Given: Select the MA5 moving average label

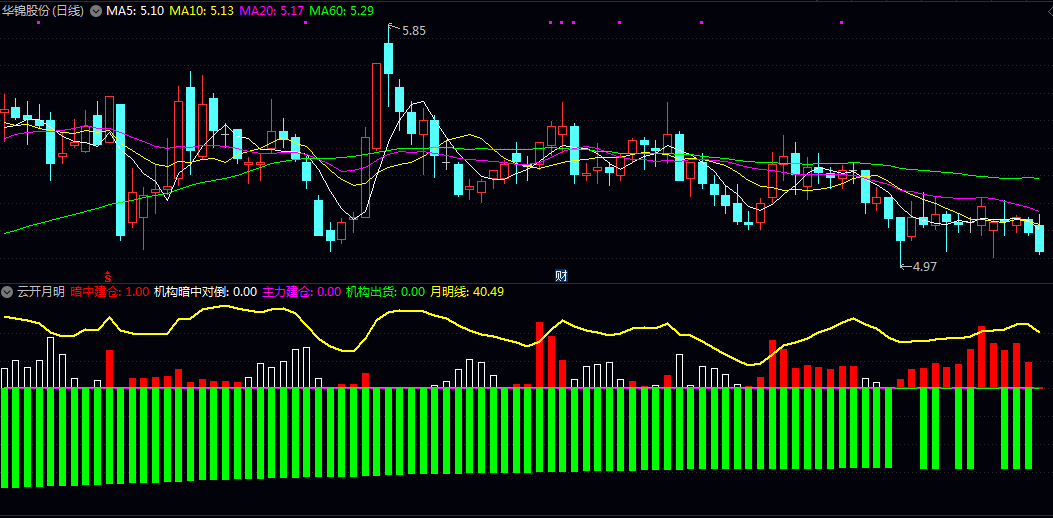Looking at the screenshot, I should point(134,11).
